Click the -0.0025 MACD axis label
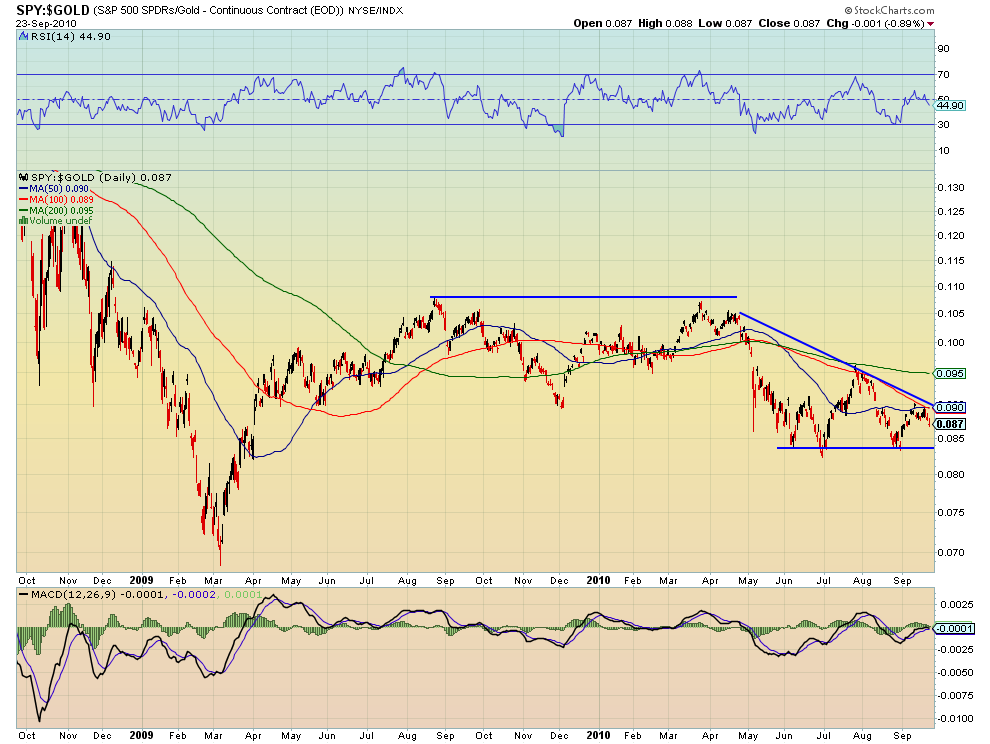This screenshot has height=744, width=990. pyautogui.click(x=954, y=650)
